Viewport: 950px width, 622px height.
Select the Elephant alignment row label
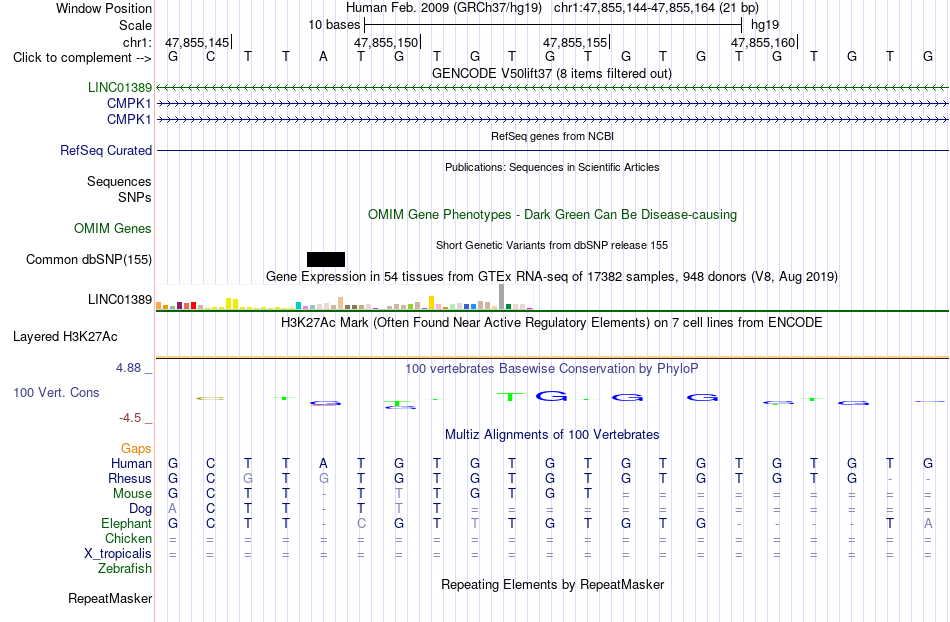pos(127,524)
